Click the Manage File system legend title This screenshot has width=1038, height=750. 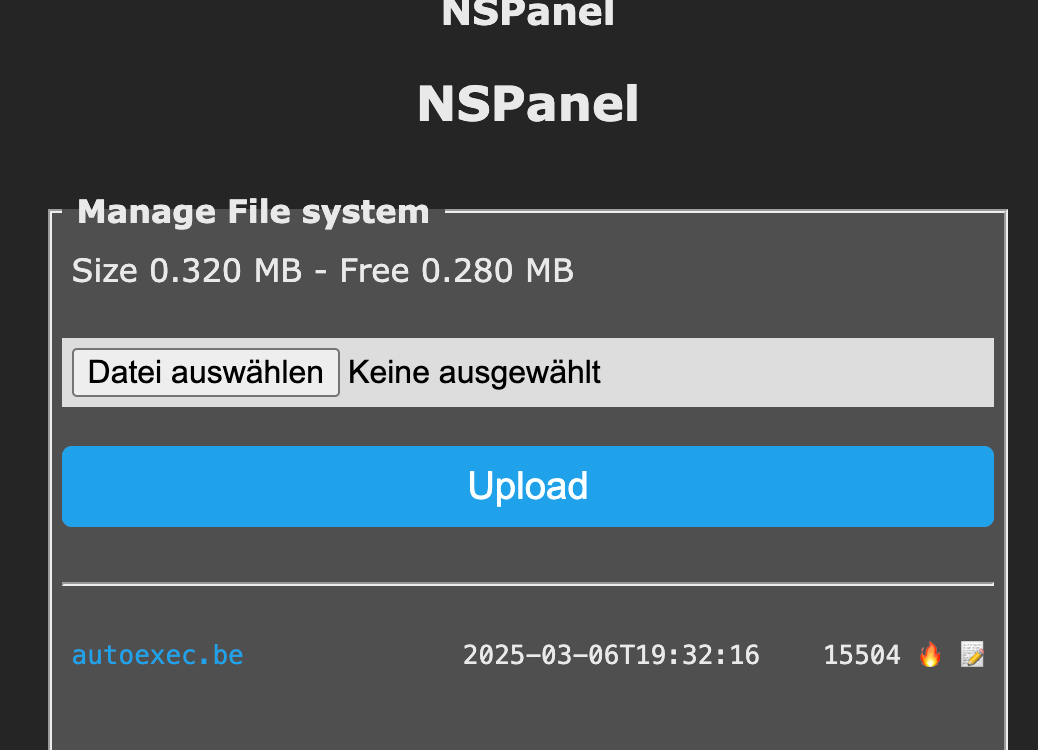[x=253, y=212]
